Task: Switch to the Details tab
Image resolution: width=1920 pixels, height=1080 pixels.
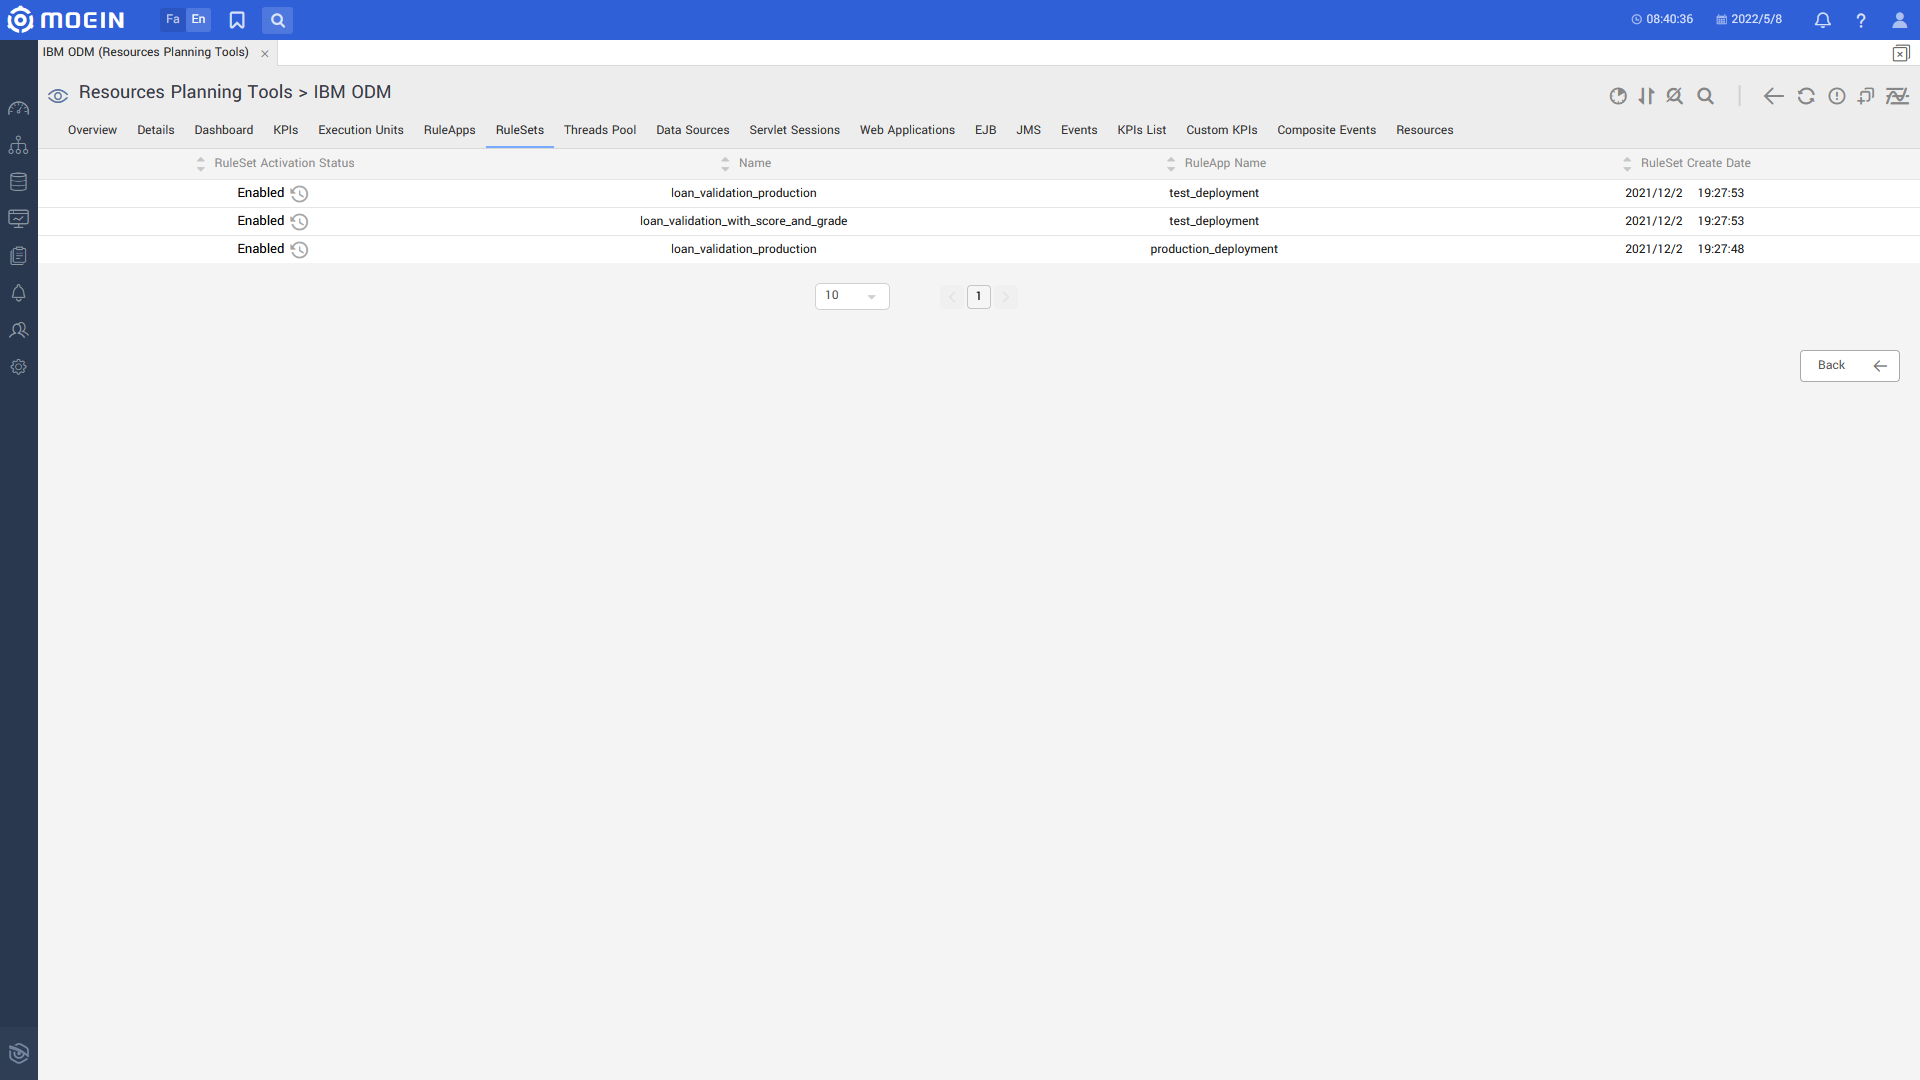Action: tap(156, 131)
